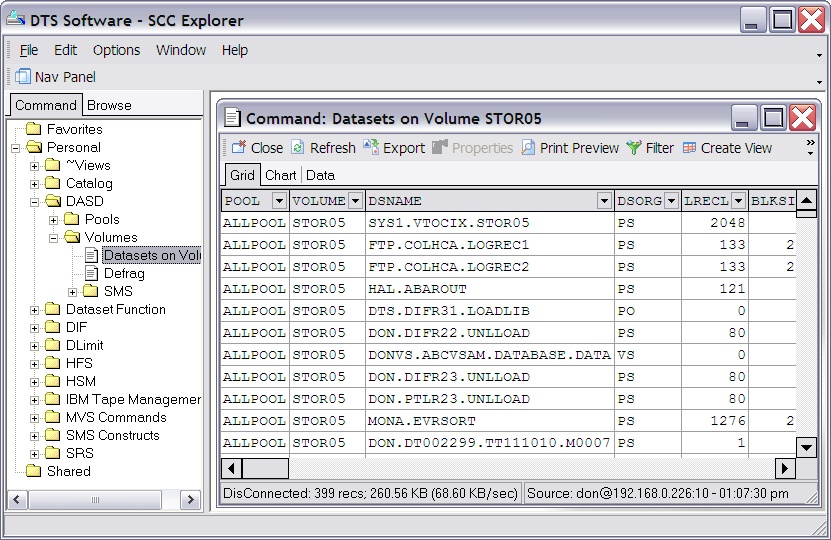
Task: Click the Defrag document icon
Action: point(92,273)
